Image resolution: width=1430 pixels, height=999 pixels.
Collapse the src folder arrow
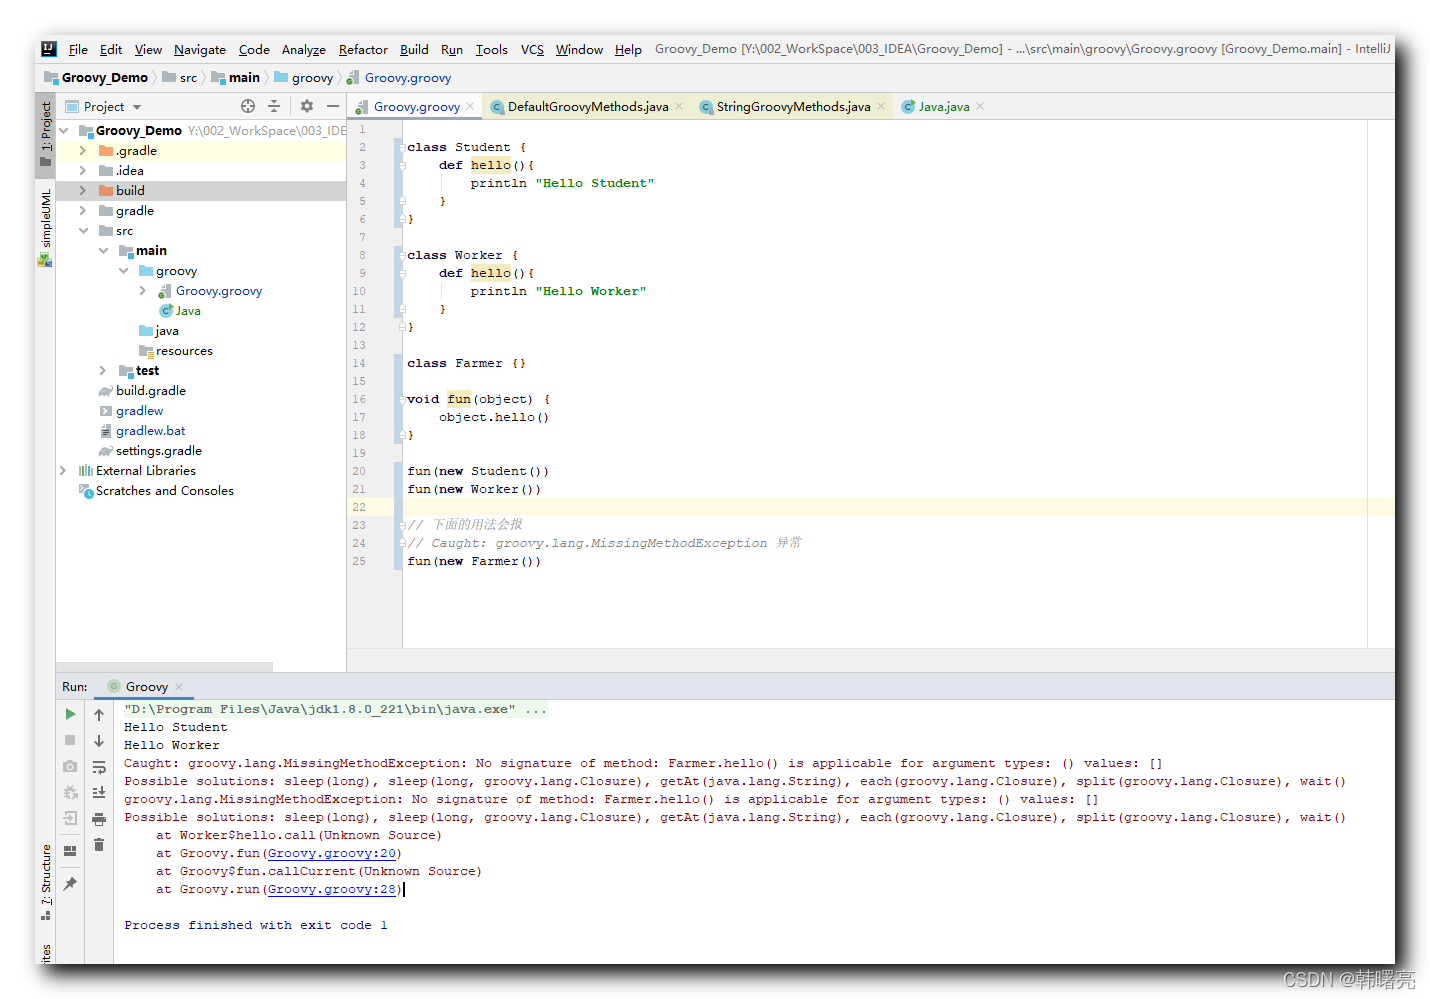coord(83,231)
